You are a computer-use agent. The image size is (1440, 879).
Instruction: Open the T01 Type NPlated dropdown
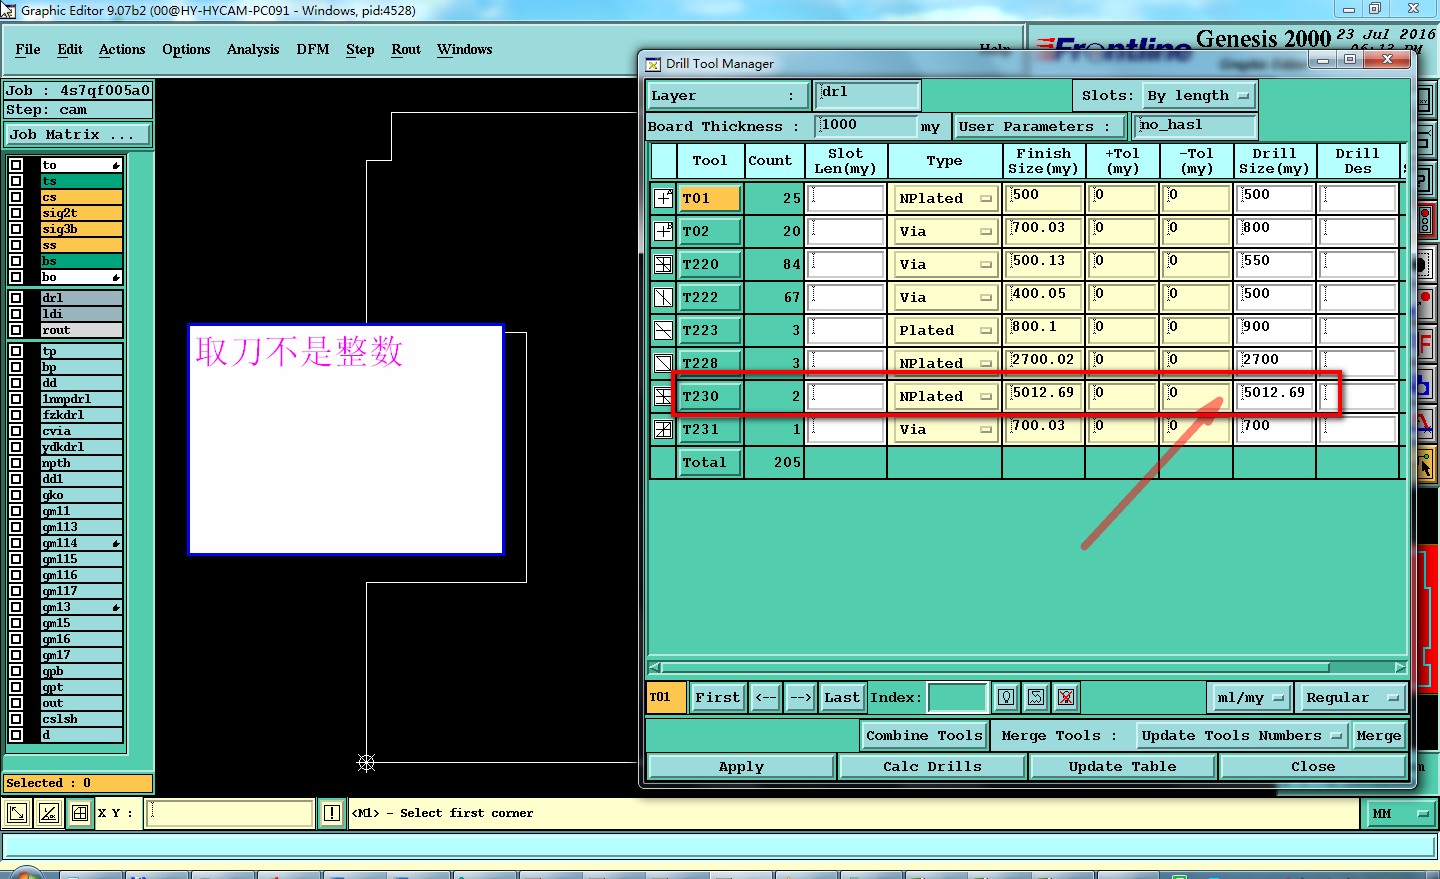[x=944, y=198]
